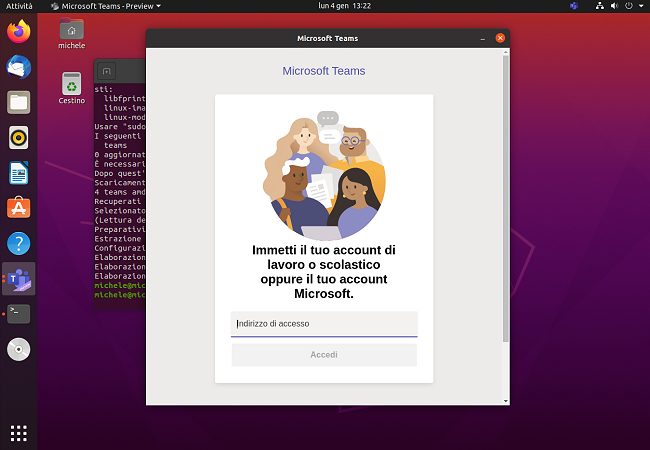Click the Microsoft Teams heading text
This screenshot has width=650, height=450.
[324, 71]
